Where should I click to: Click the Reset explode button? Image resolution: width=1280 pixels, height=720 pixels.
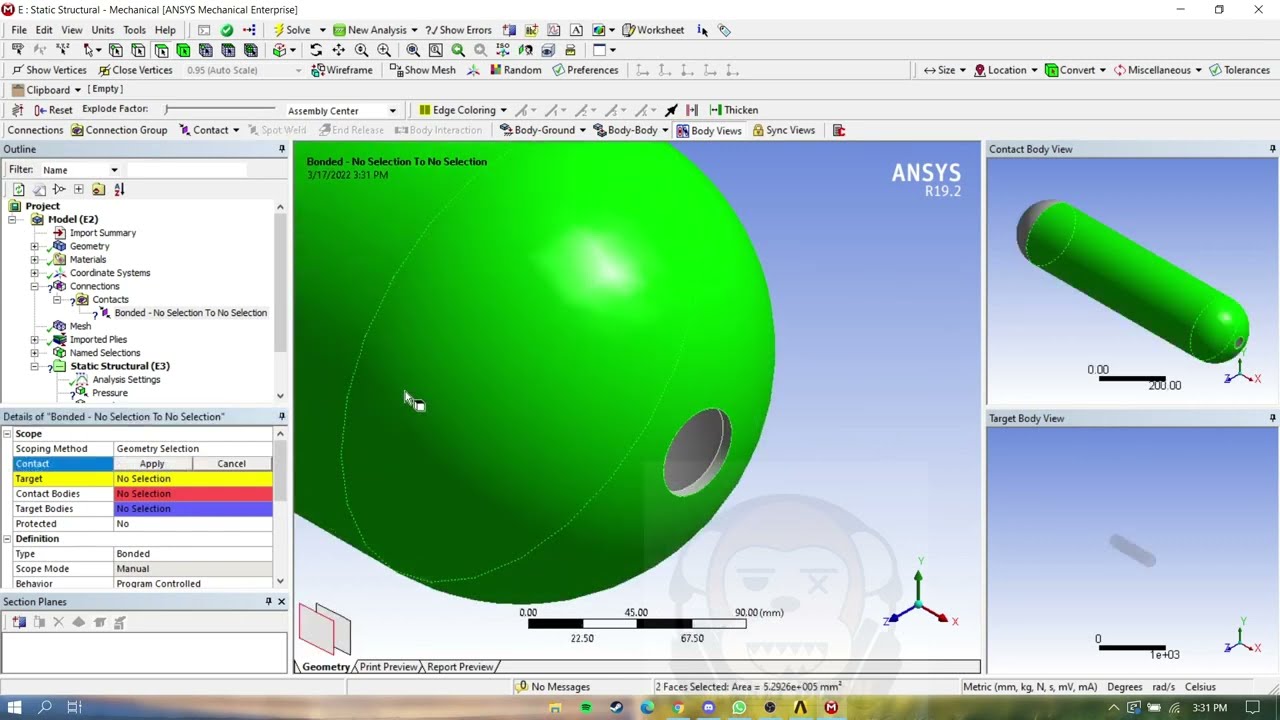pyautogui.click(x=53, y=110)
